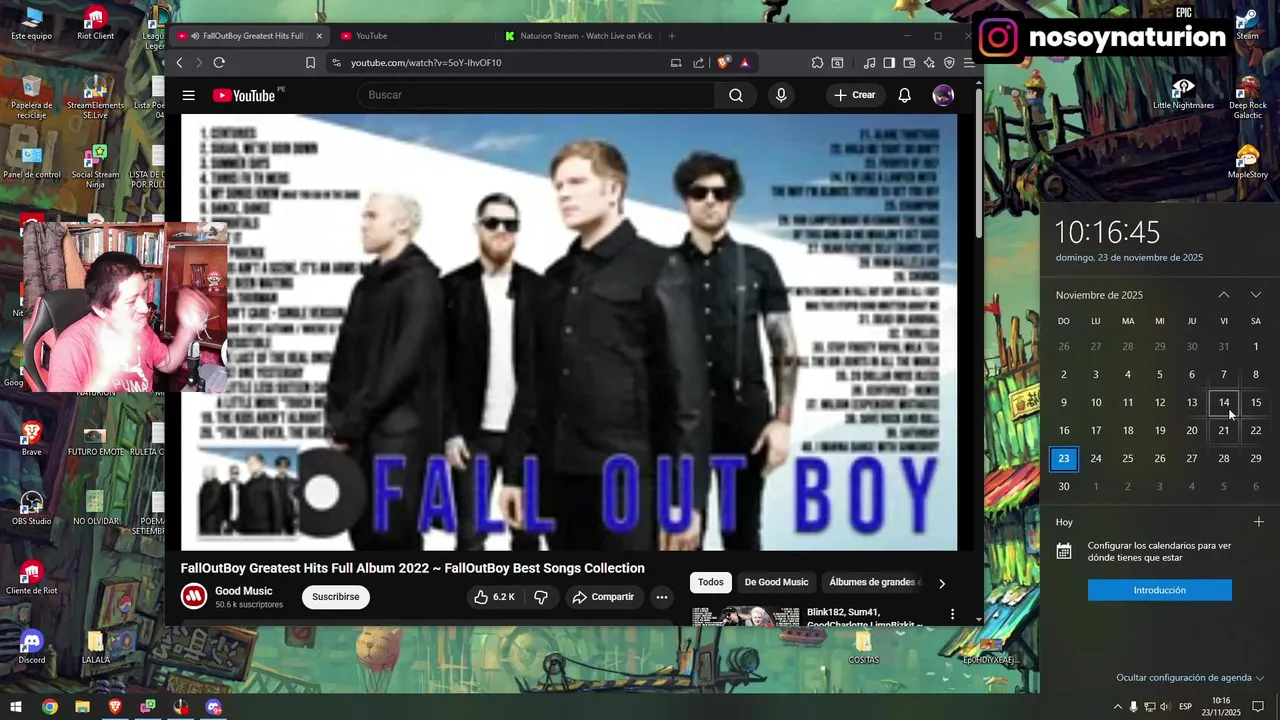
Task: Open File Explorer from the taskbar
Action: point(82,707)
